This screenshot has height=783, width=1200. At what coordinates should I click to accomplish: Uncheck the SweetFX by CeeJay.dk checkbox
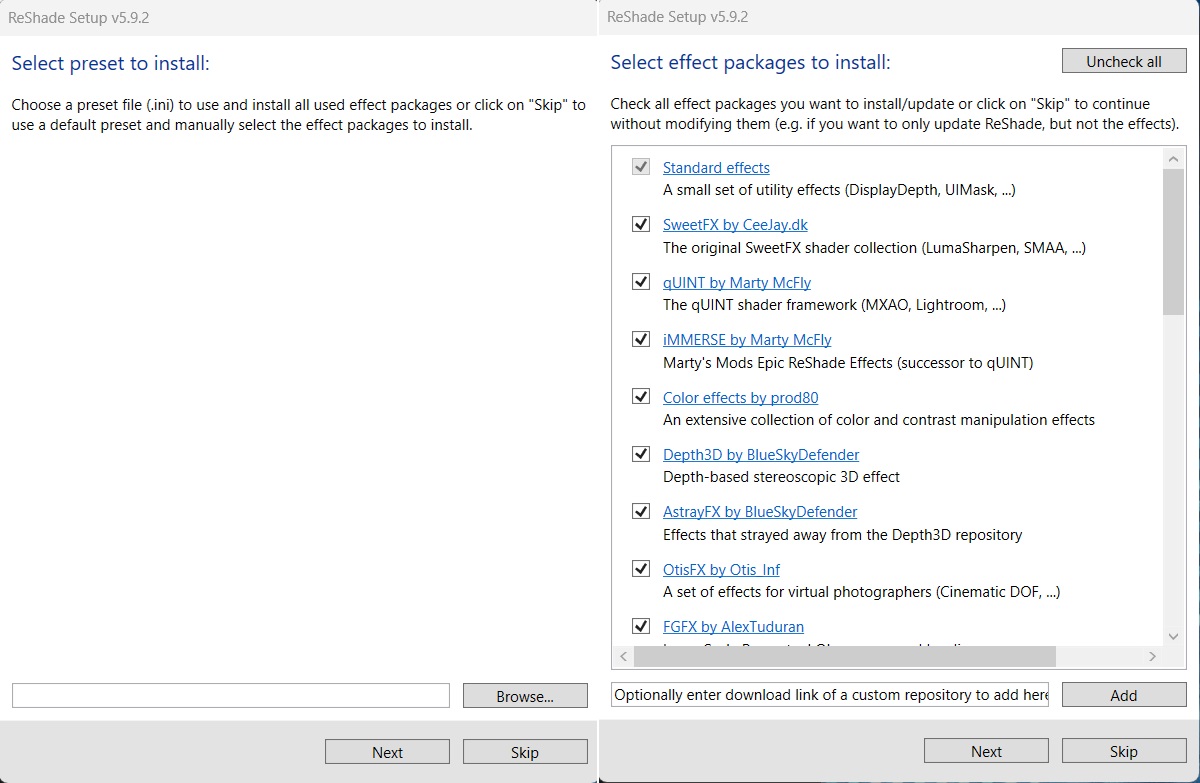641,225
